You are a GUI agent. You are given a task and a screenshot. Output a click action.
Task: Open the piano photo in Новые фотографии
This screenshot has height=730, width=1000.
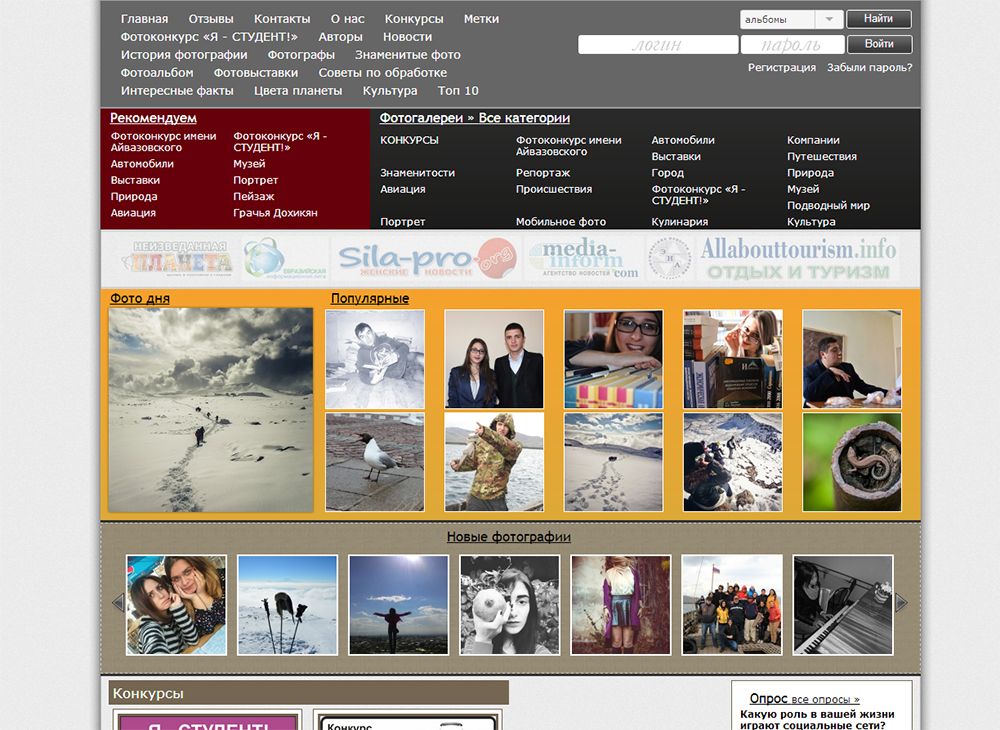[x=842, y=605]
